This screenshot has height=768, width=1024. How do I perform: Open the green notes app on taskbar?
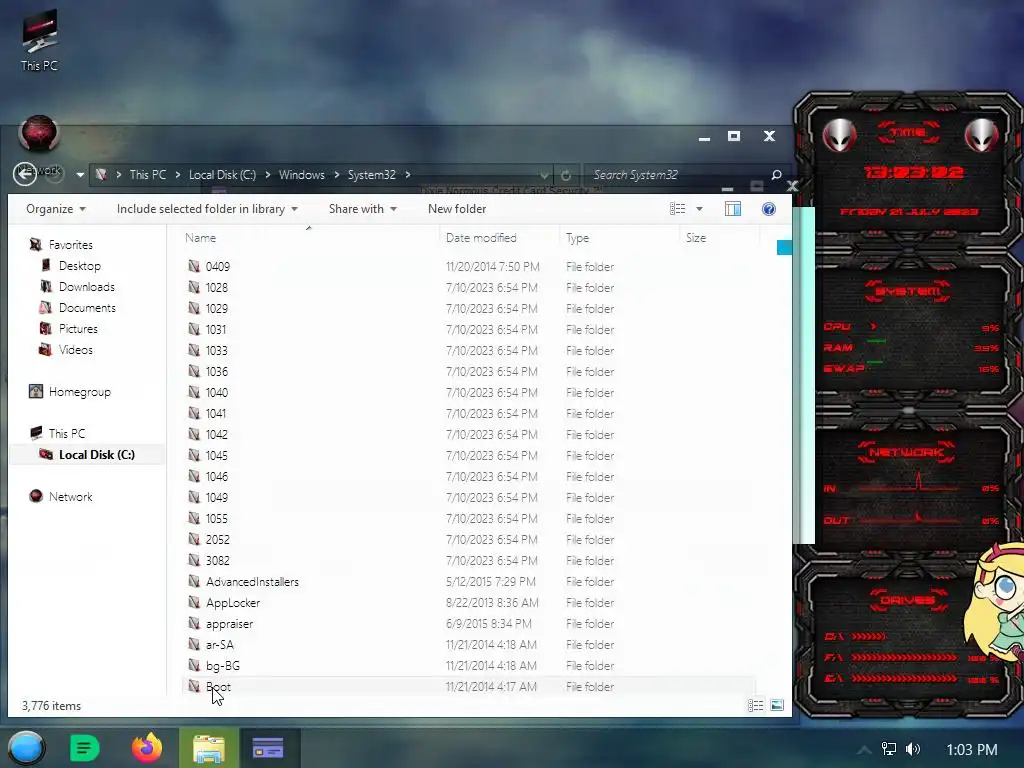click(x=84, y=748)
